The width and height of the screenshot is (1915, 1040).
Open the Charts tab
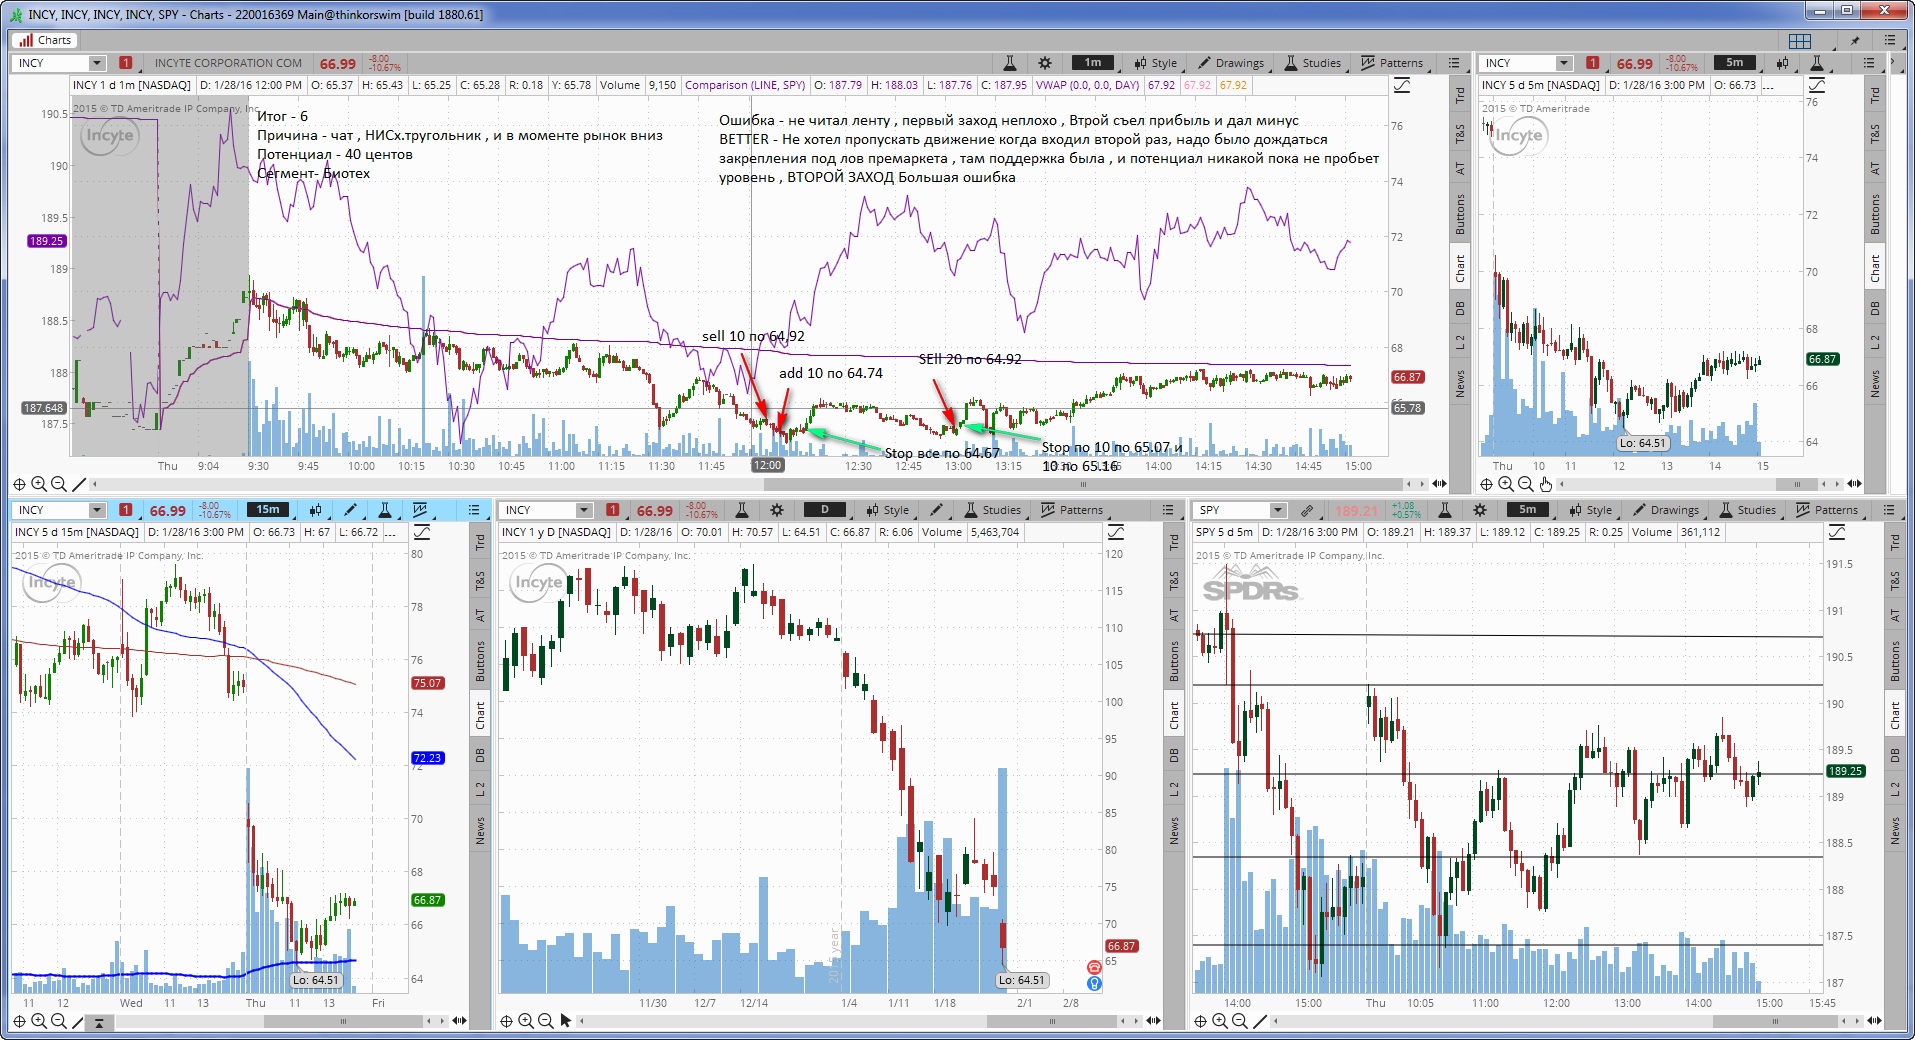pyautogui.click(x=45, y=40)
